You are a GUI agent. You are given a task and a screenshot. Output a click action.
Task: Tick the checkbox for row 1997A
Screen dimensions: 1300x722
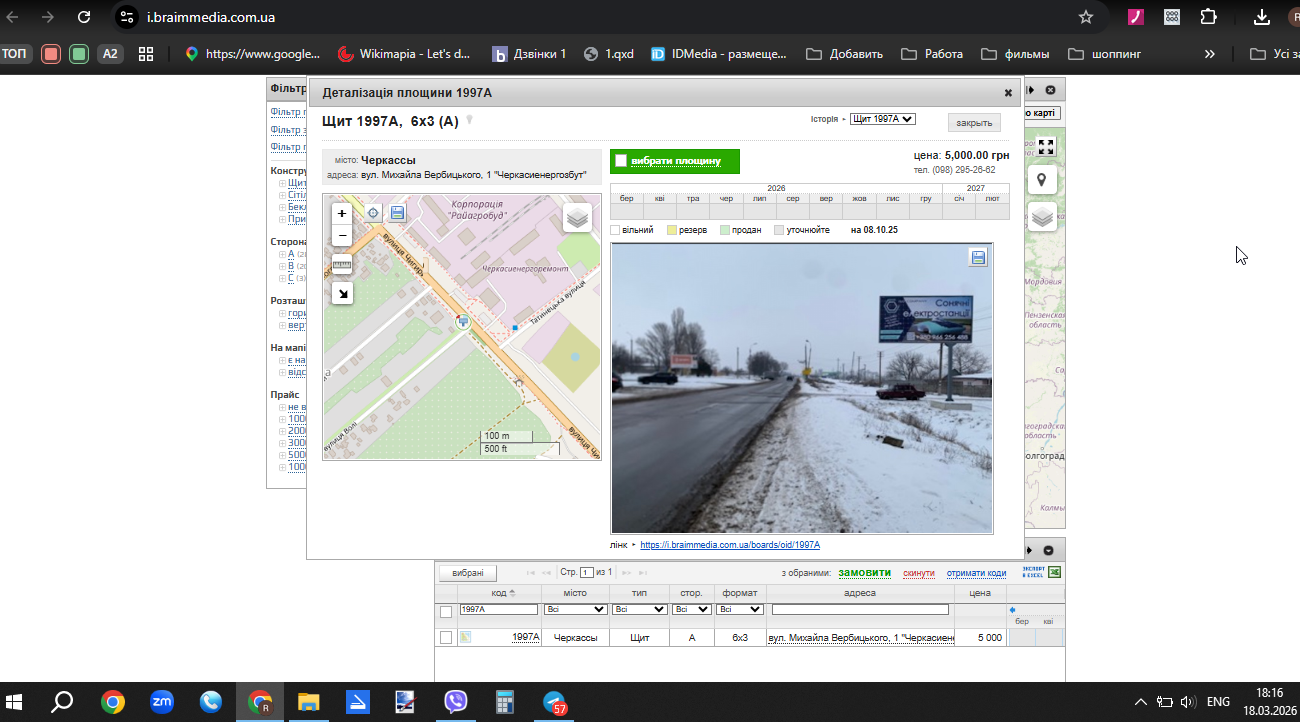pyautogui.click(x=446, y=637)
